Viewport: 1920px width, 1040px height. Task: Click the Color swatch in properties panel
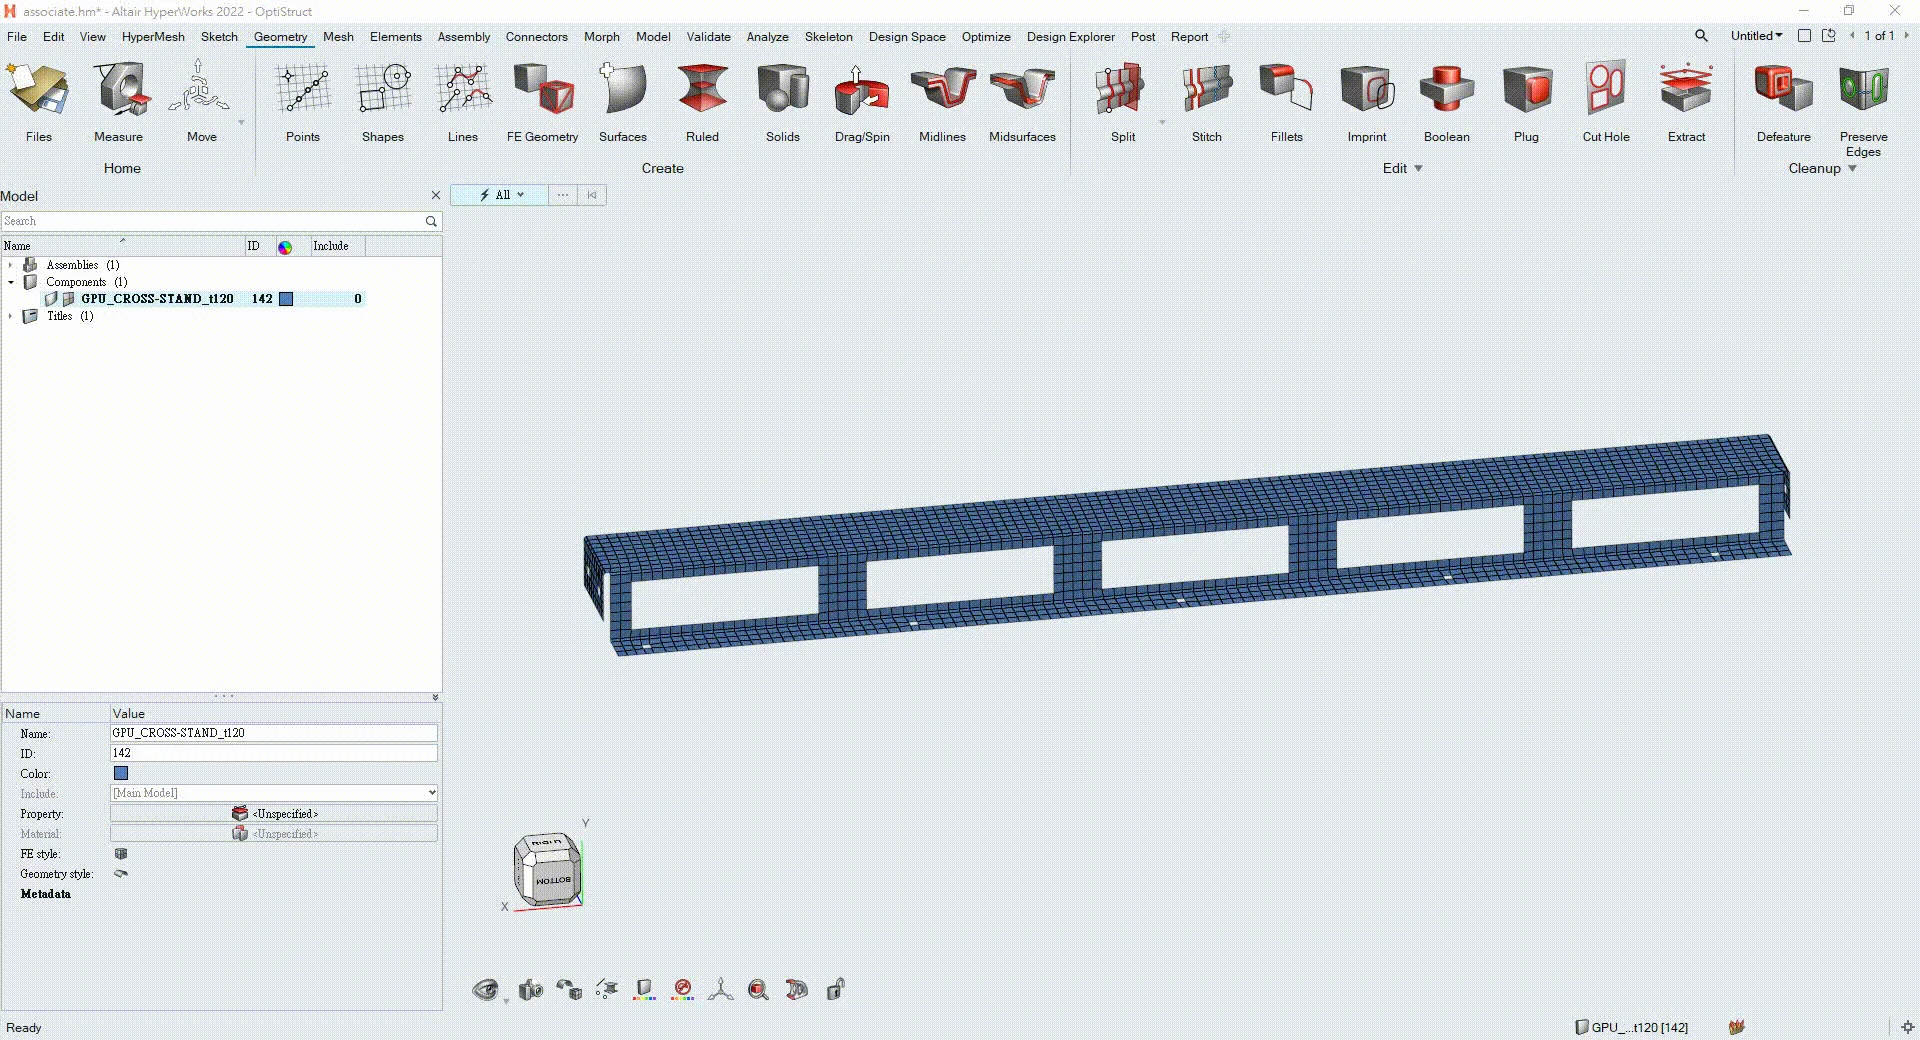point(121,773)
